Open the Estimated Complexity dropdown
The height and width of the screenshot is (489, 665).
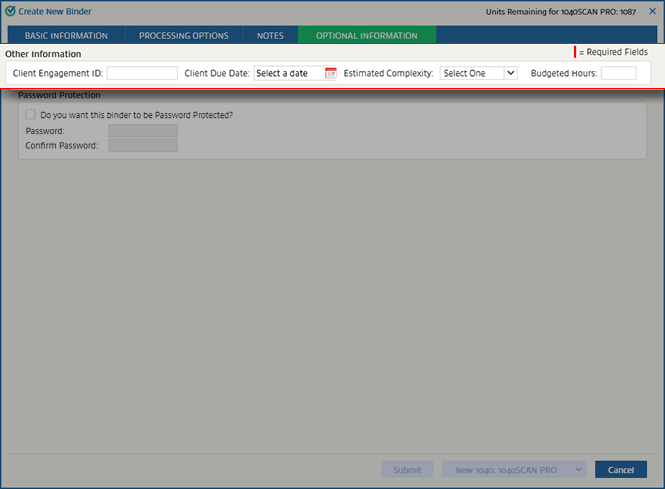[478, 73]
